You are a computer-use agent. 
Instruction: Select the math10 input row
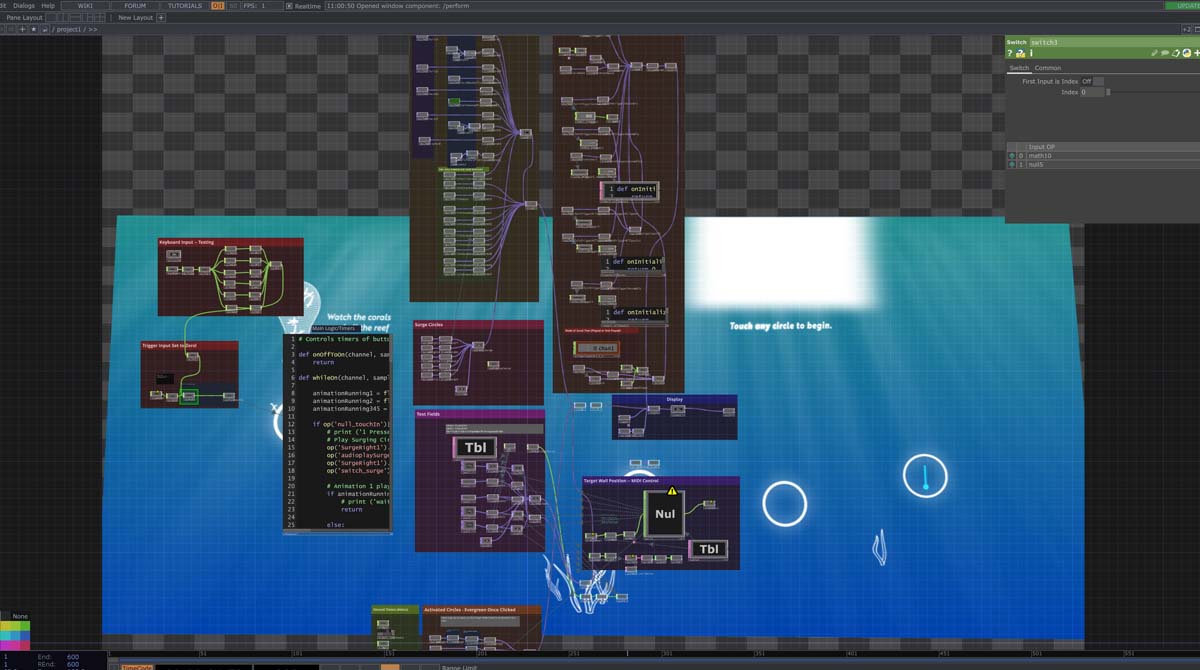point(1104,156)
